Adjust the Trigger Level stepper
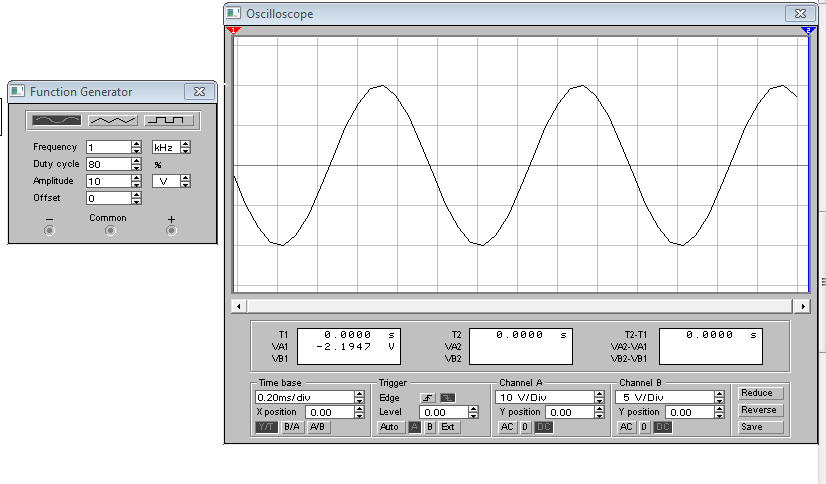The width and height of the screenshot is (826, 484). 474,412
